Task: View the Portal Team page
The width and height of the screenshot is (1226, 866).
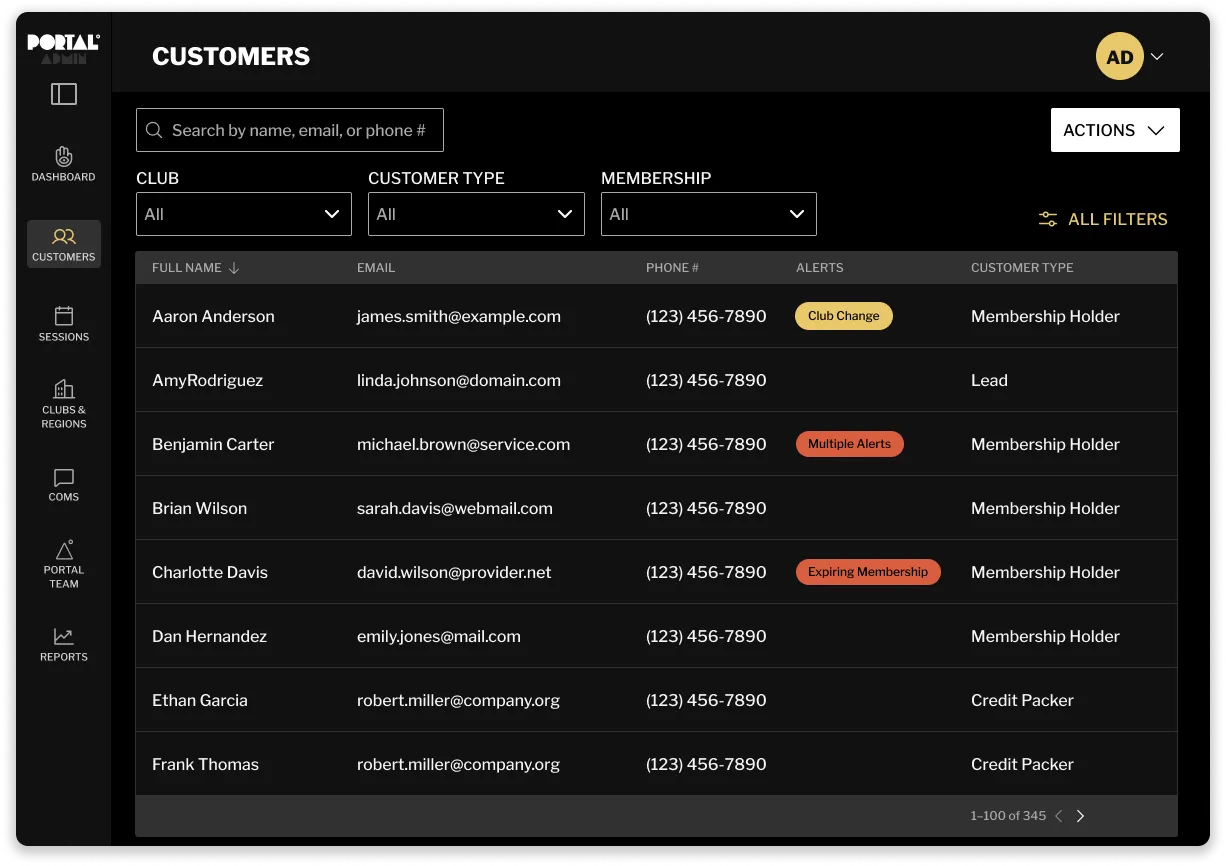Action: pos(63,565)
